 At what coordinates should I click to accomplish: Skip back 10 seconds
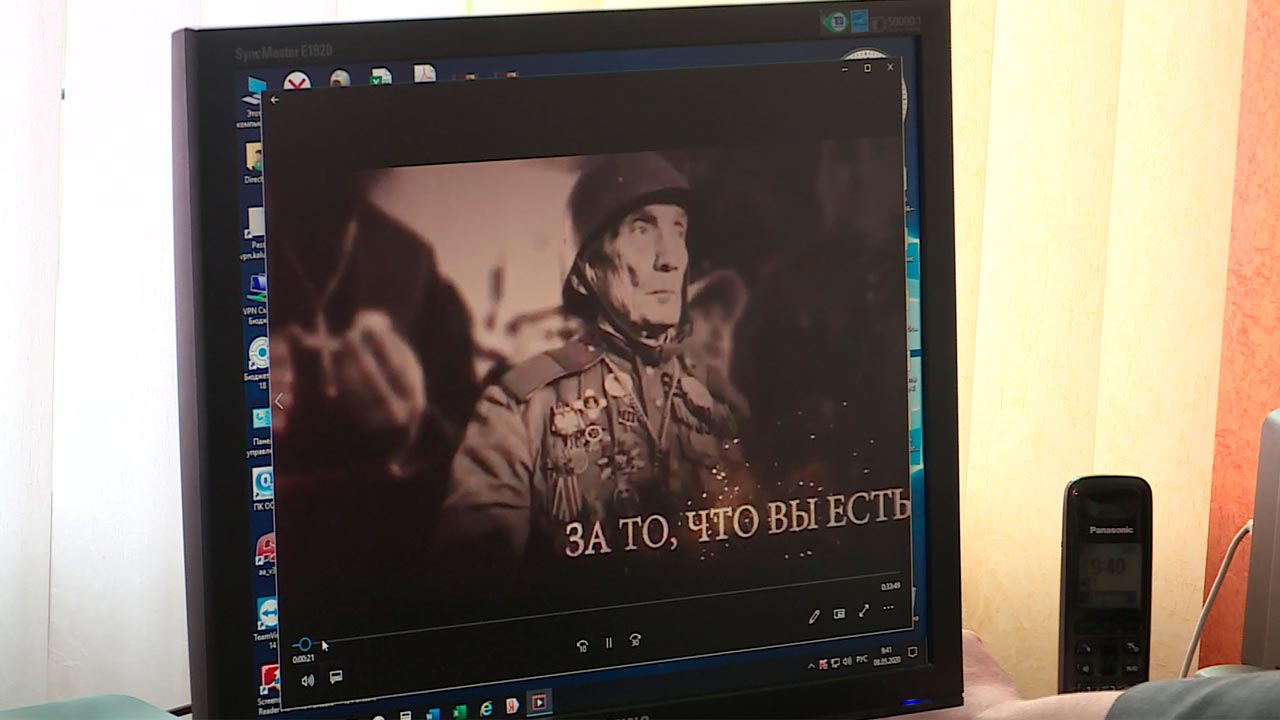(582, 646)
